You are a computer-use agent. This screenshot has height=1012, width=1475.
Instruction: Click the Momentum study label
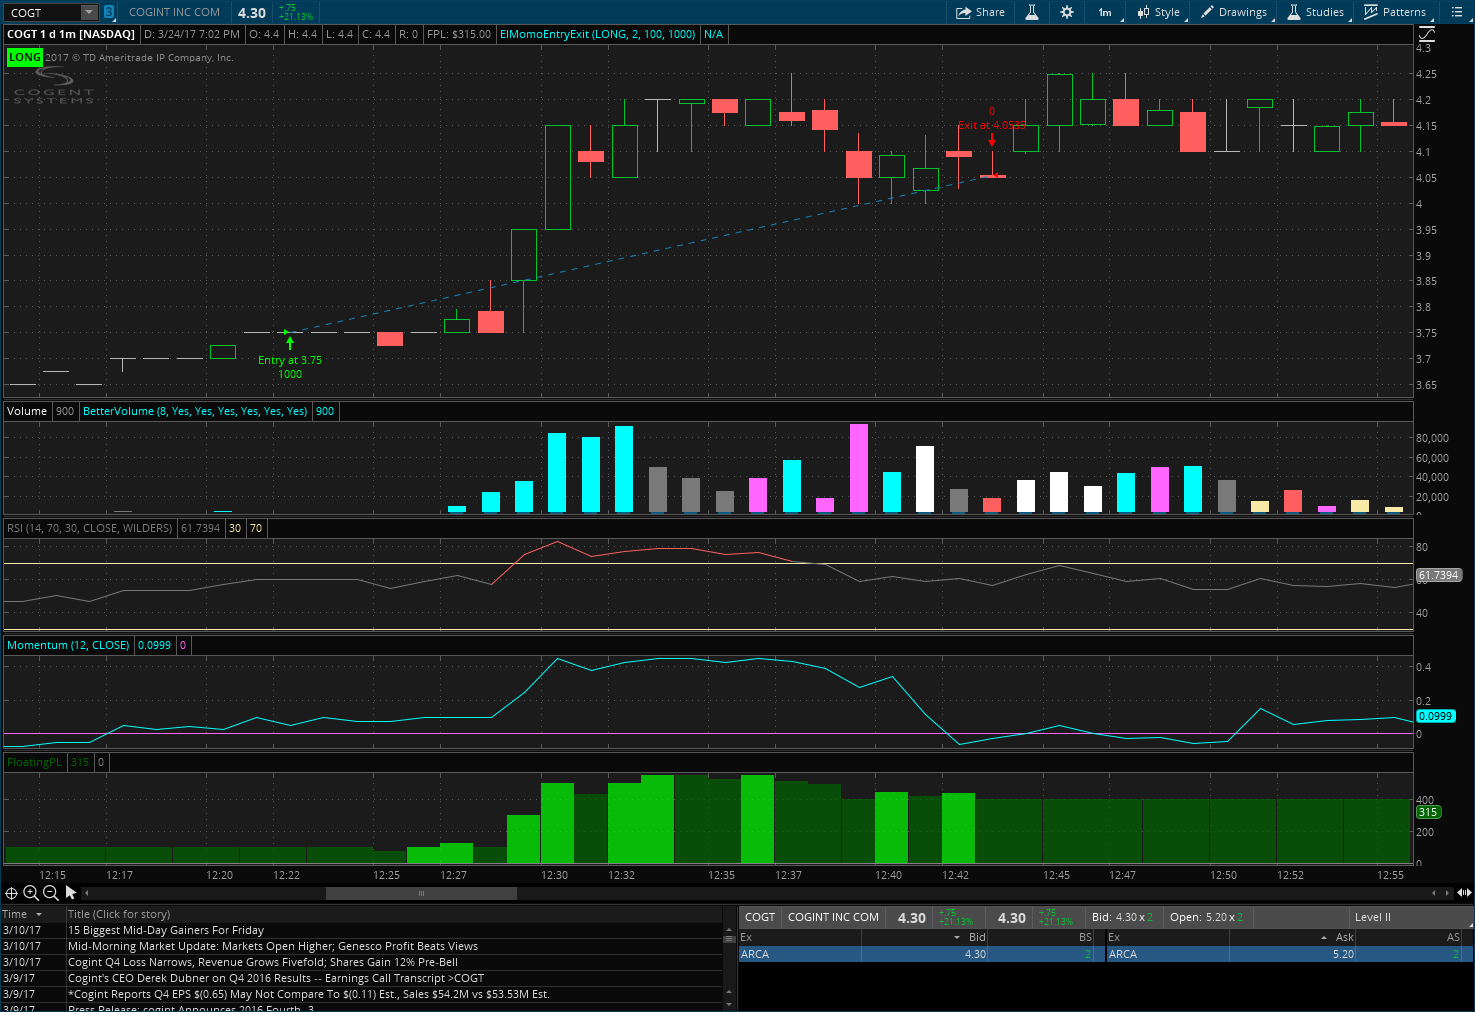pos(68,645)
